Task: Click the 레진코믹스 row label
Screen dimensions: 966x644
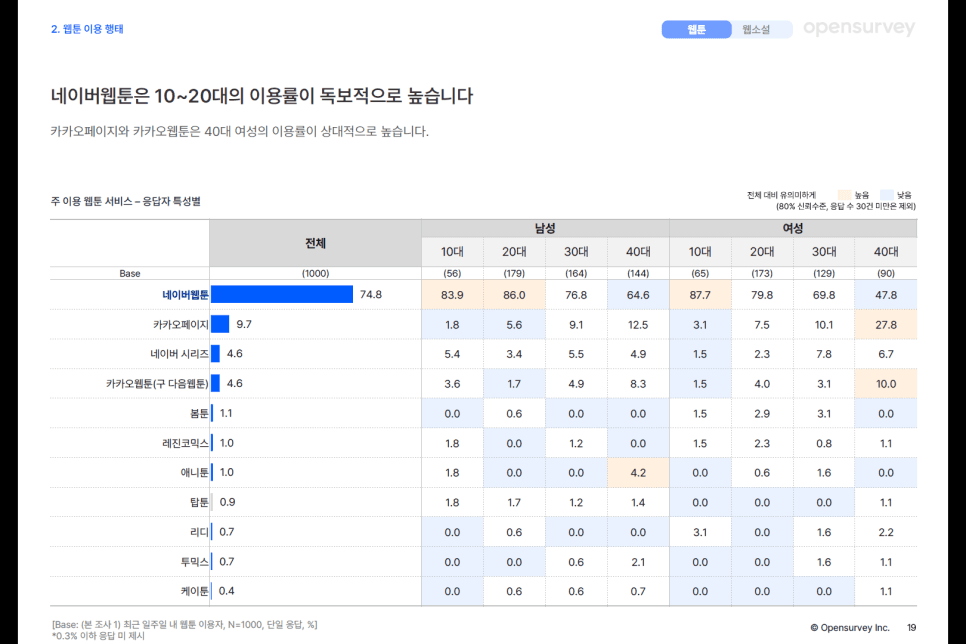Action: click(185, 443)
